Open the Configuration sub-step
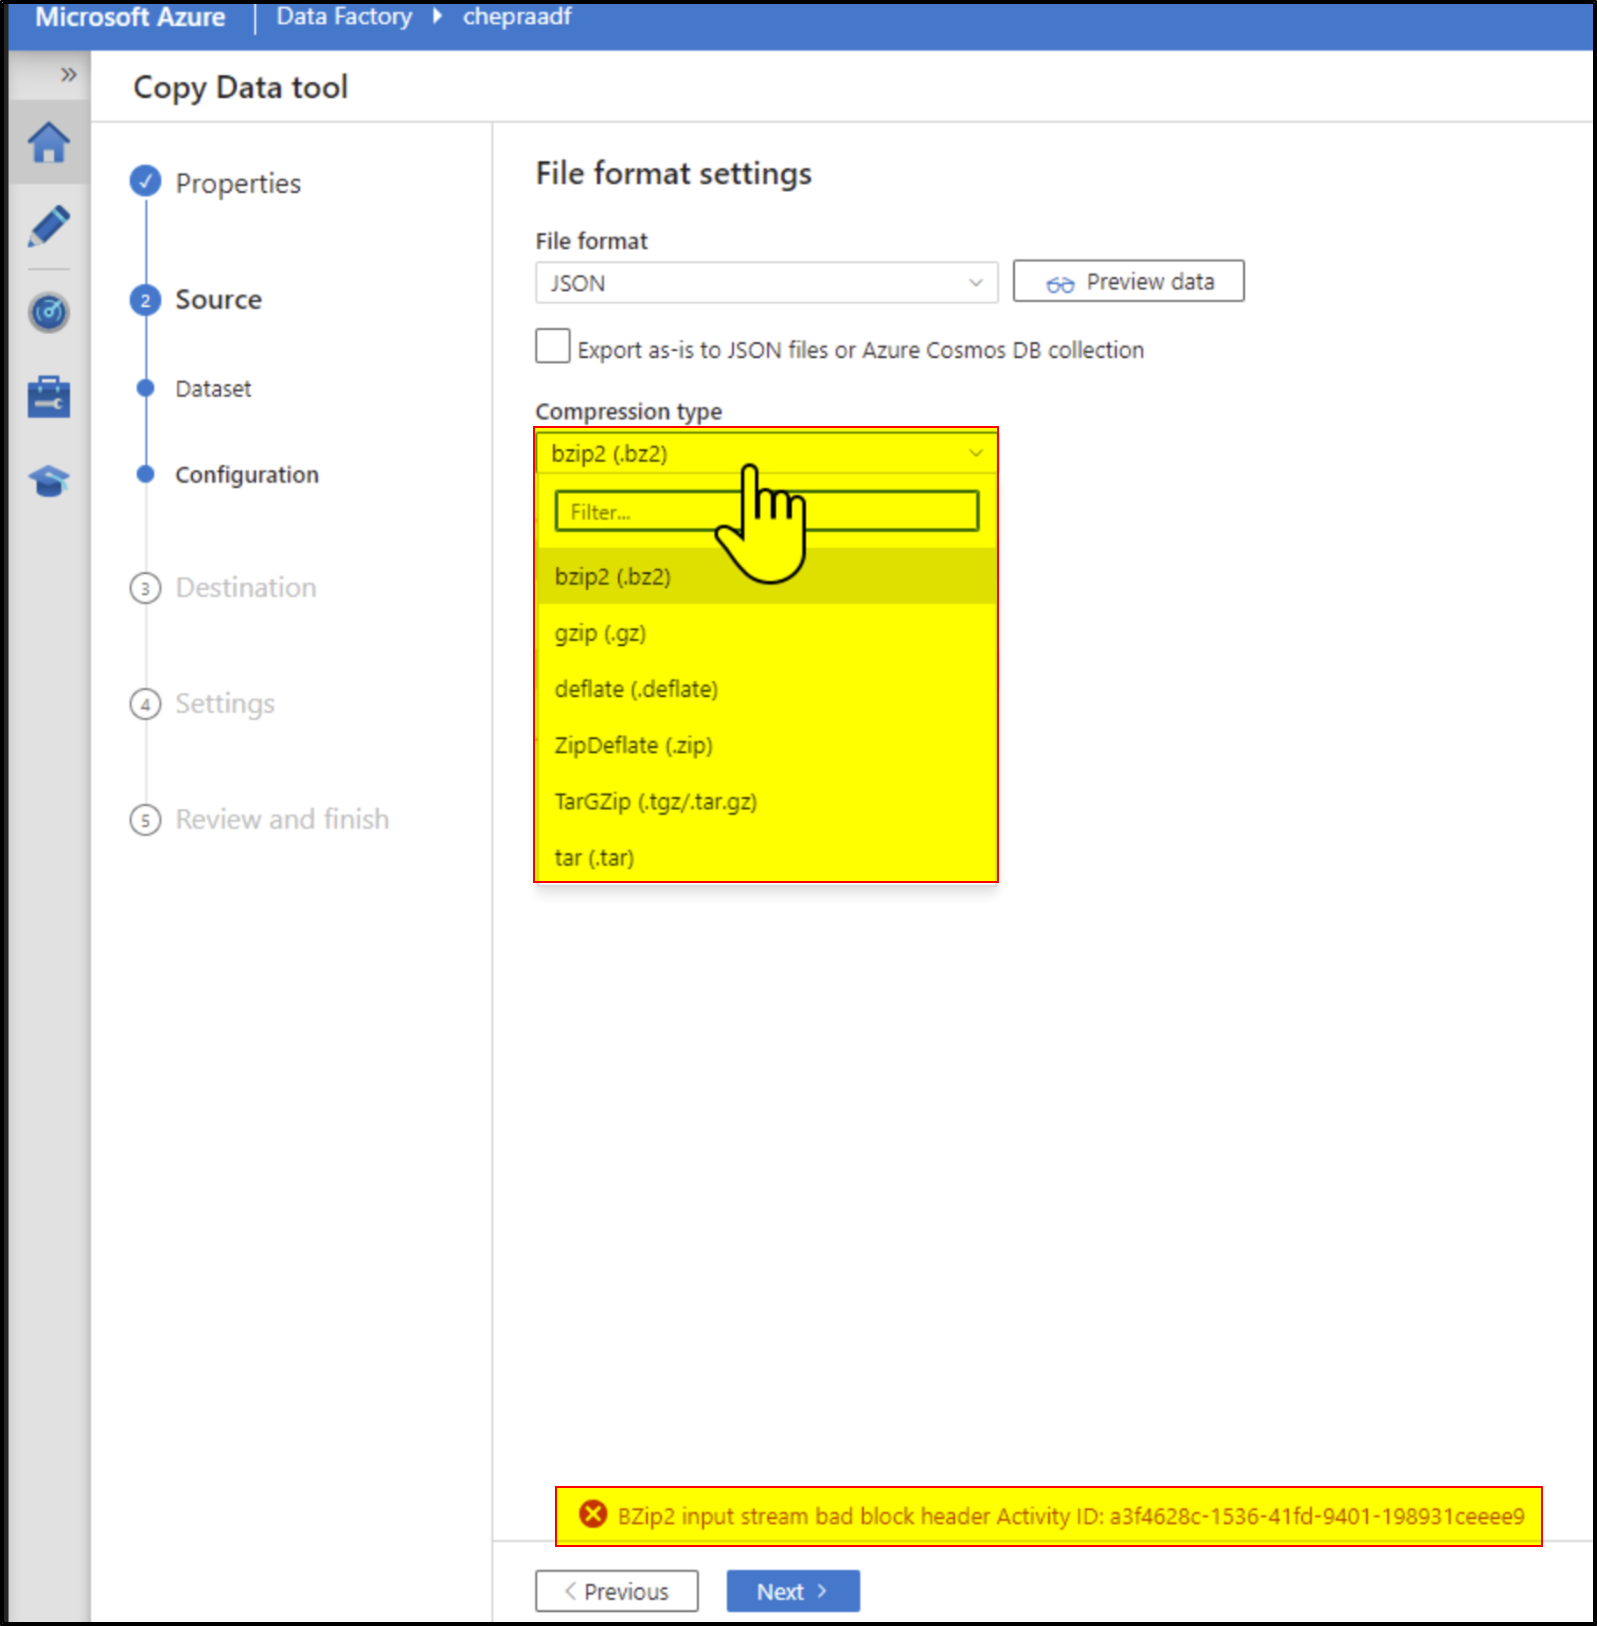This screenshot has width=1597, height=1626. (x=247, y=474)
